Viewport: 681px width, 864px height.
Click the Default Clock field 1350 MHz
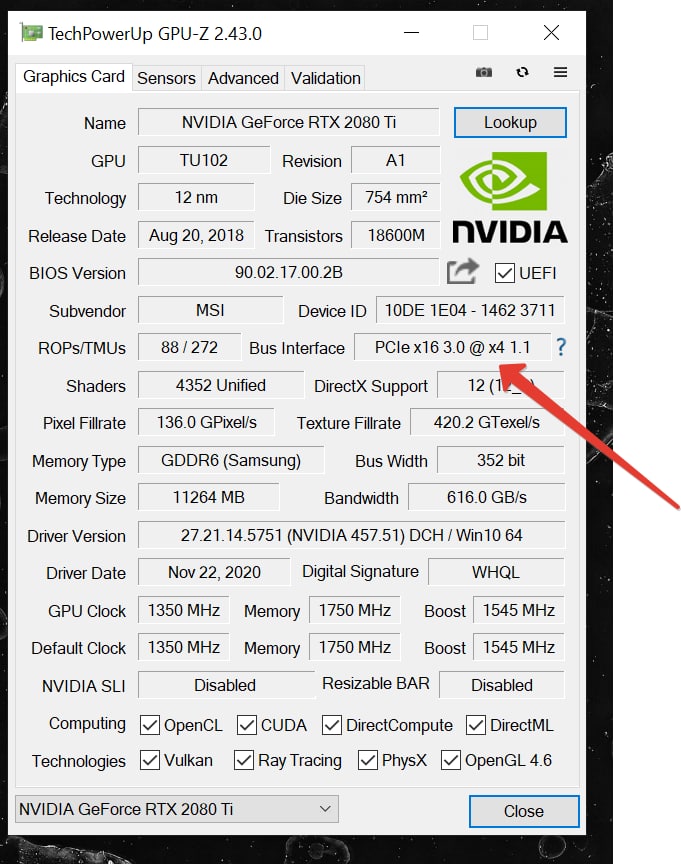183,647
